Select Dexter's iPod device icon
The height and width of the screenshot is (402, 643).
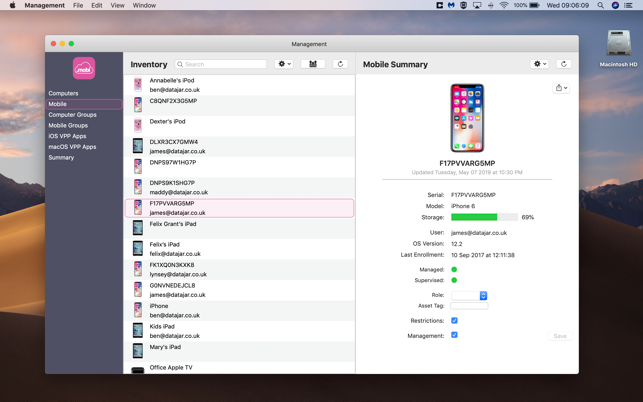138,126
